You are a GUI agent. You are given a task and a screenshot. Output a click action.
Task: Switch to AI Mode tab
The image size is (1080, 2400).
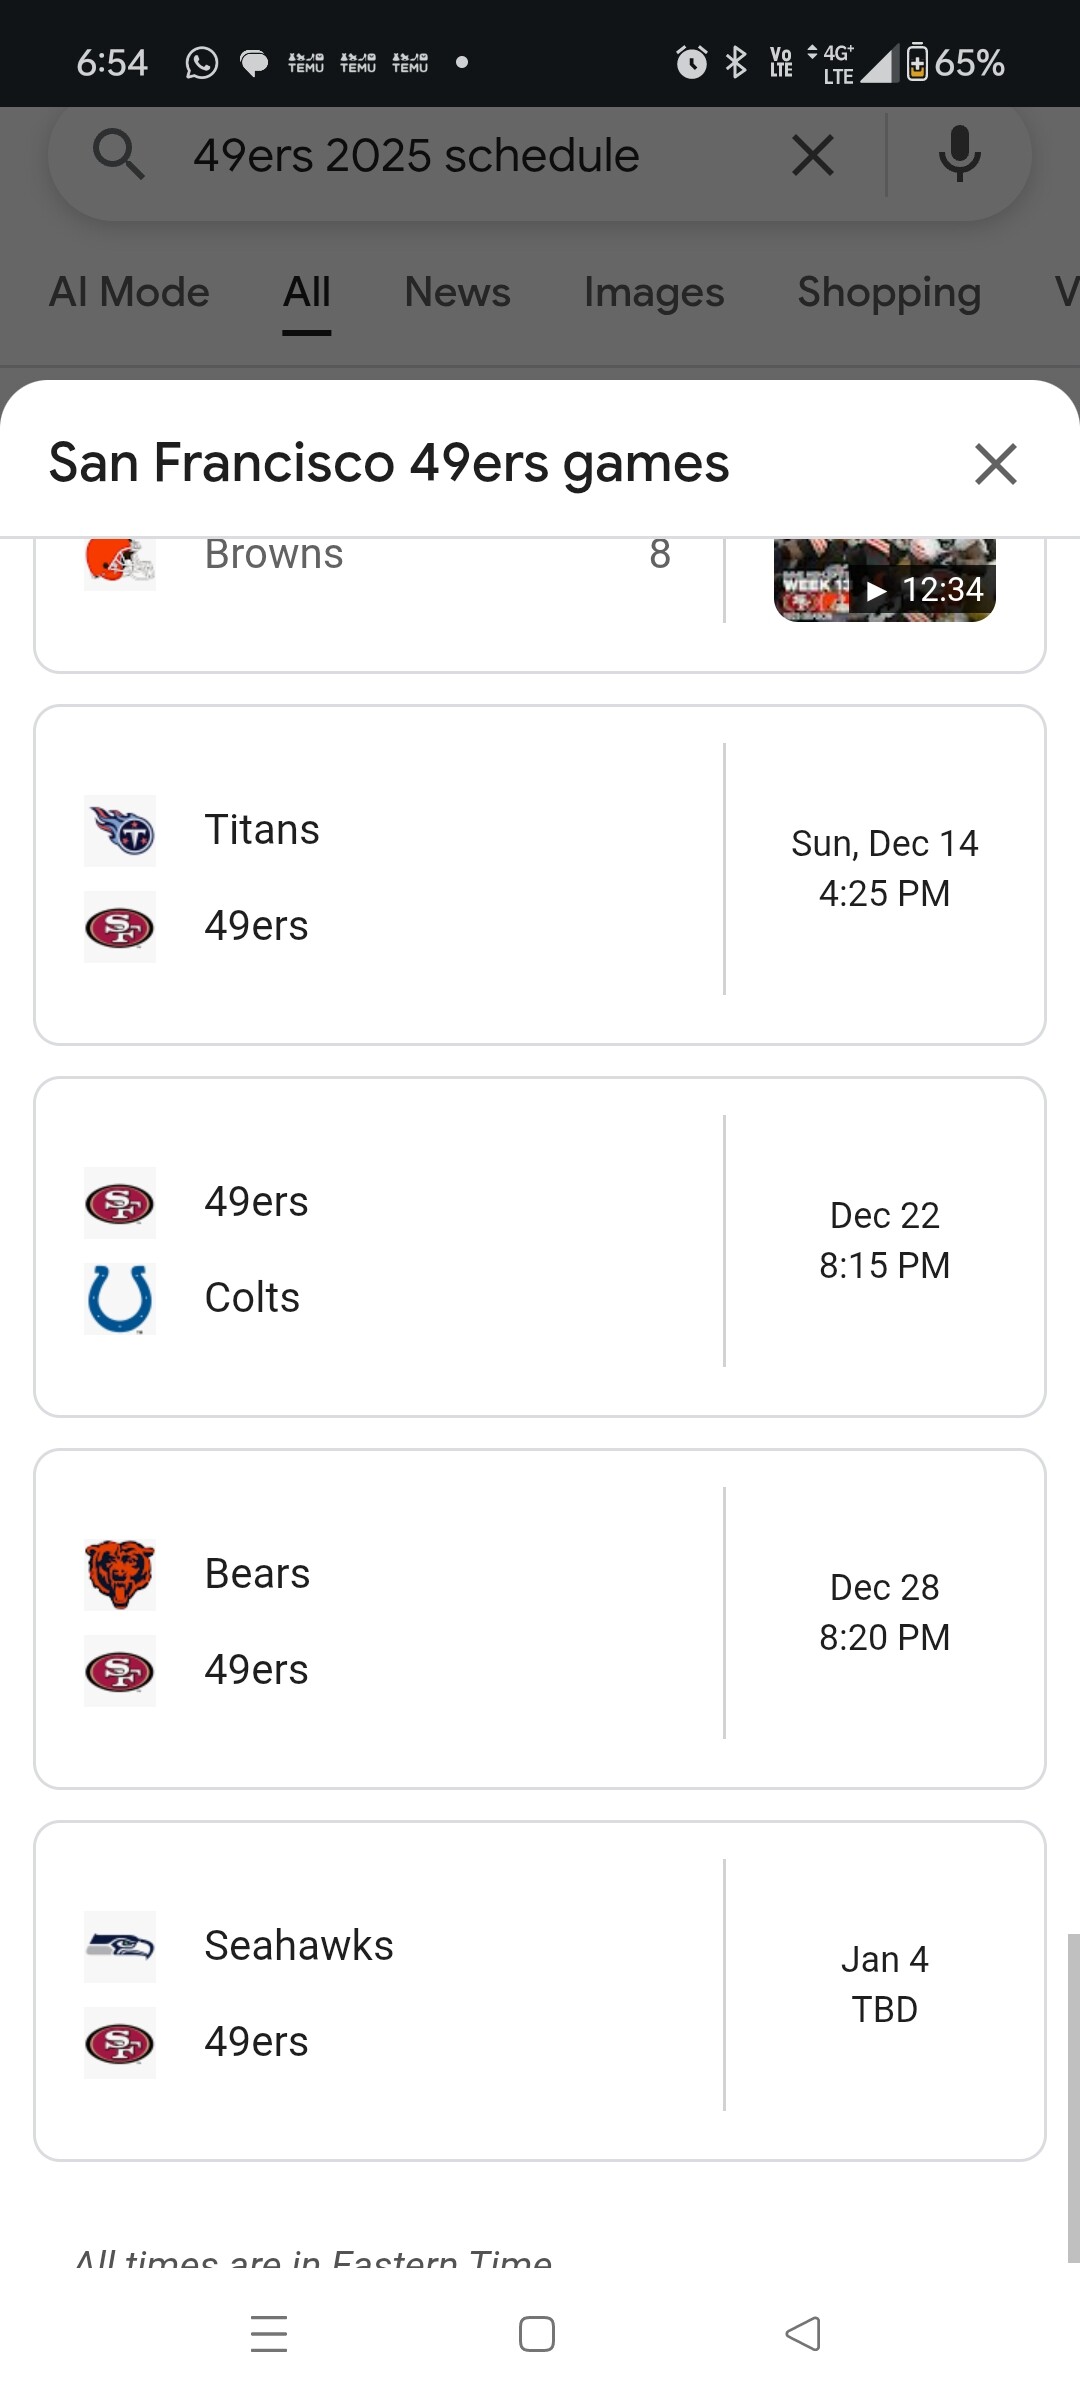tap(129, 292)
